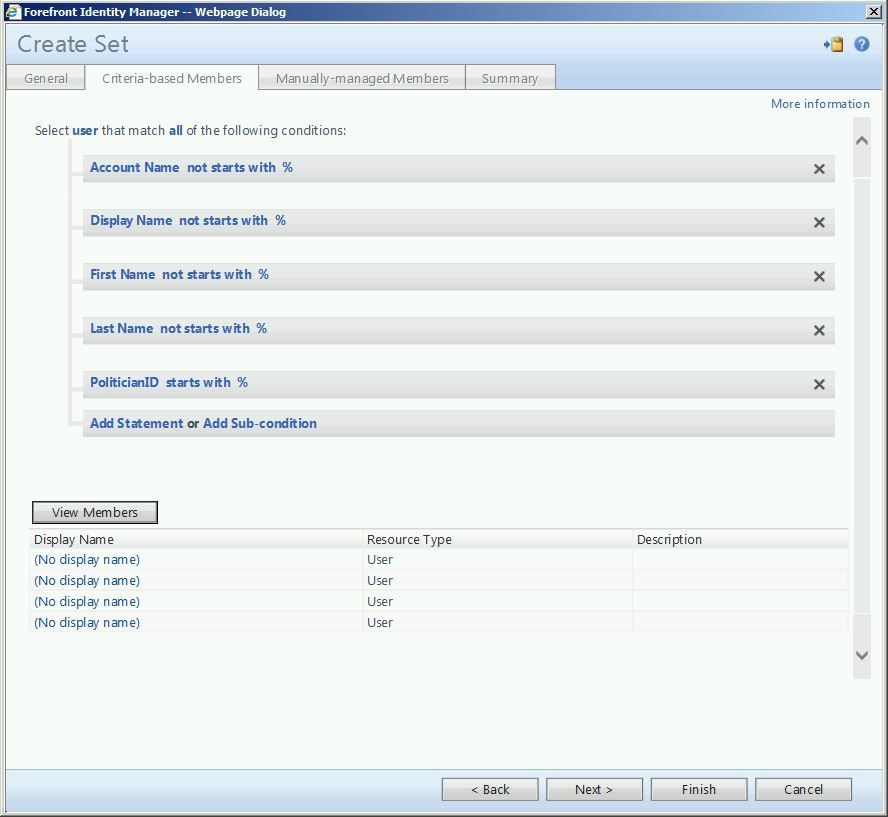Screen dimensions: 888x817
Task: Click Add Statement link
Action: pyautogui.click(x=136, y=424)
